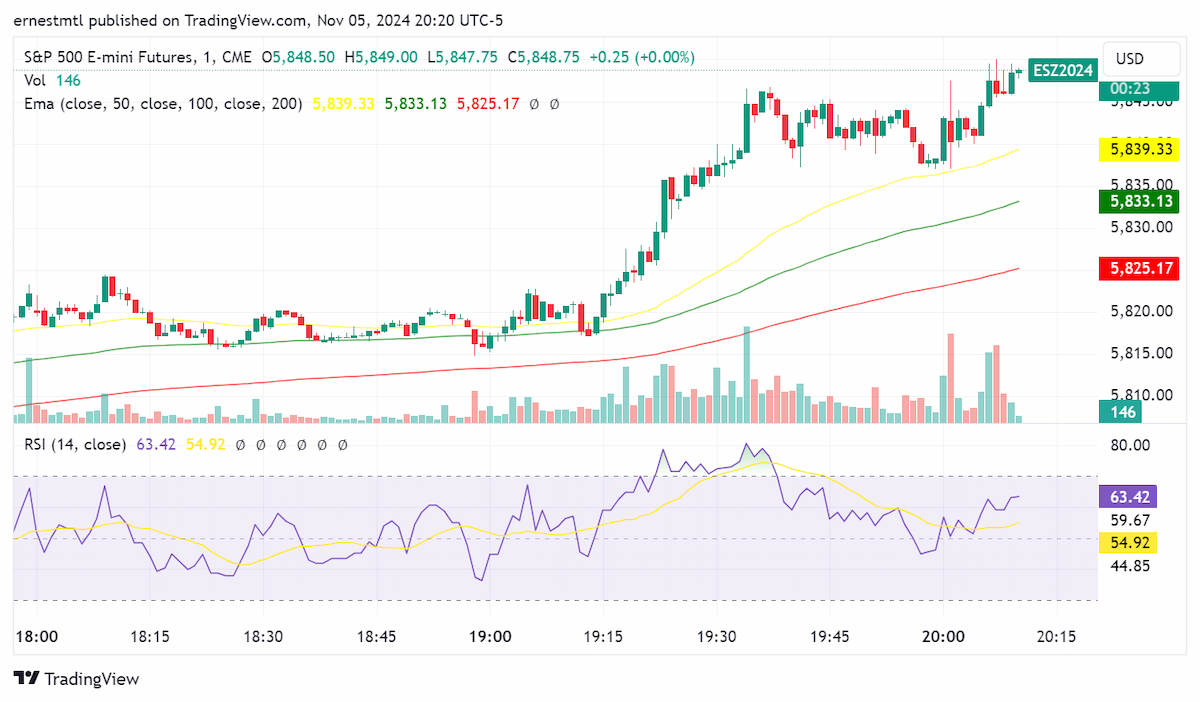Click the 5,830.00 price-axis label

pyautogui.click(x=1141, y=227)
